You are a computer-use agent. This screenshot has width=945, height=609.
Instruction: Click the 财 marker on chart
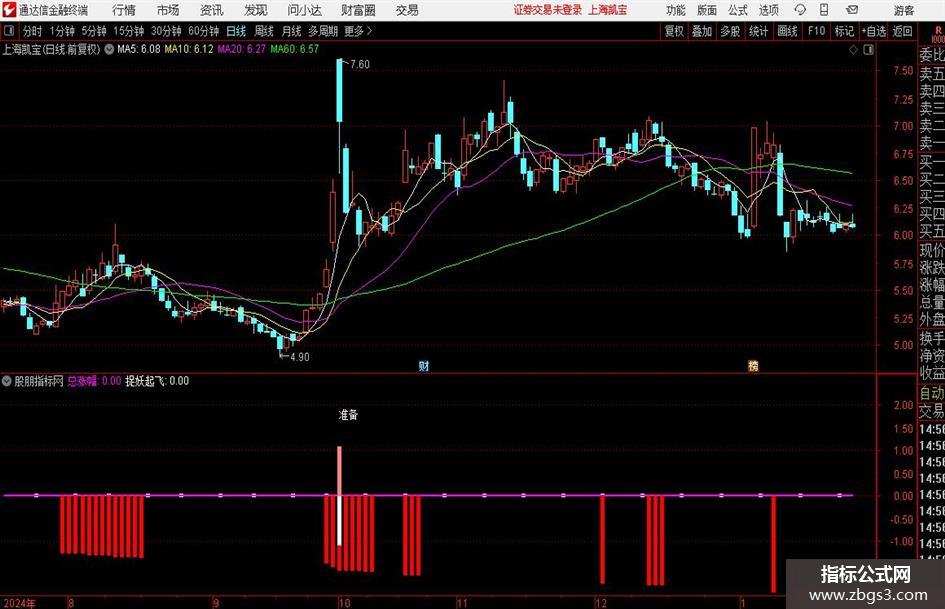tap(424, 365)
